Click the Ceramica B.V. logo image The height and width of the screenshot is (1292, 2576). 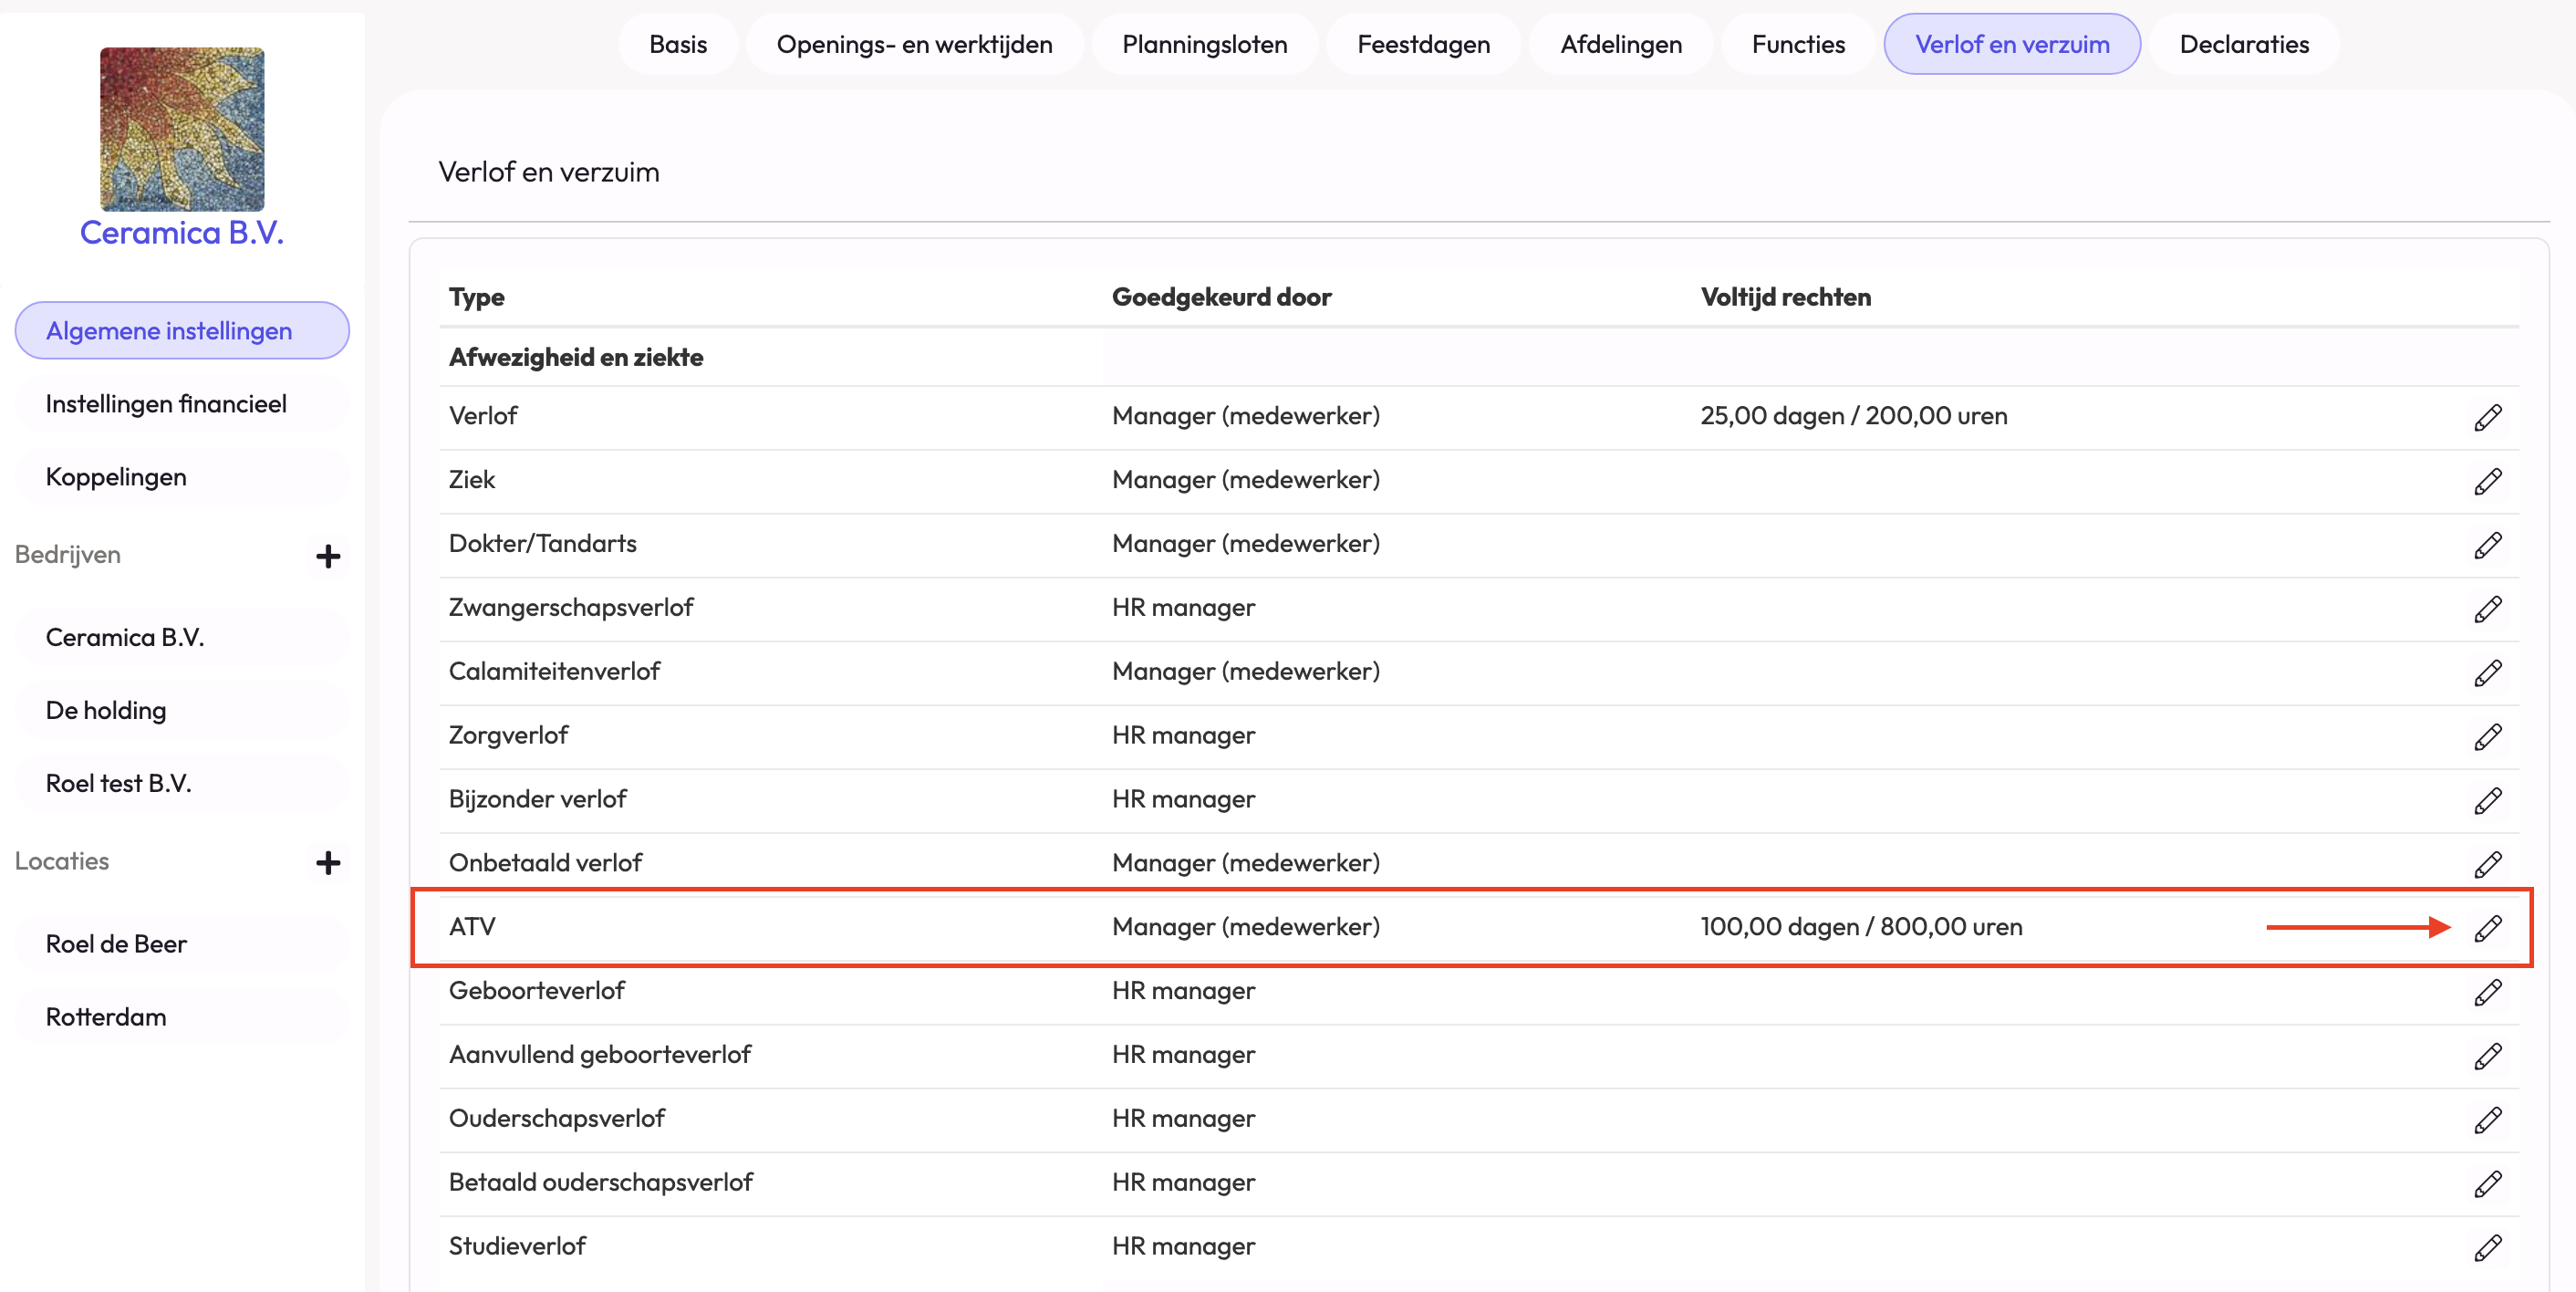pyautogui.click(x=182, y=129)
